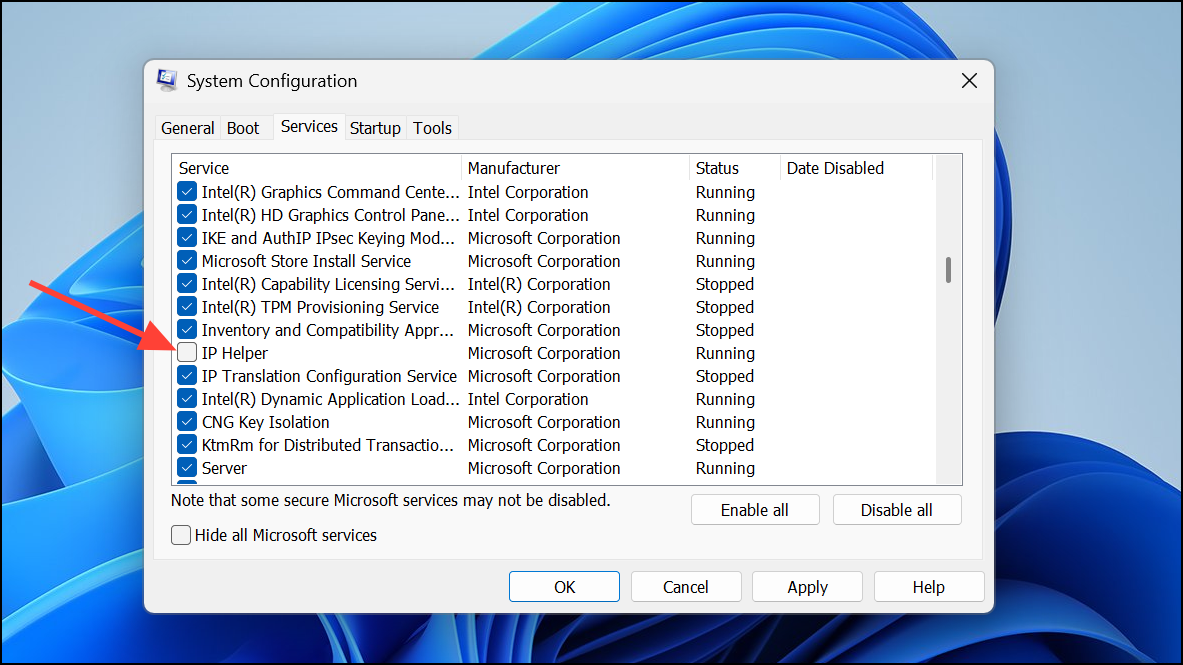Screen dimensions: 1183x665
Task: Select the Services tab
Action: click(x=309, y=127)
